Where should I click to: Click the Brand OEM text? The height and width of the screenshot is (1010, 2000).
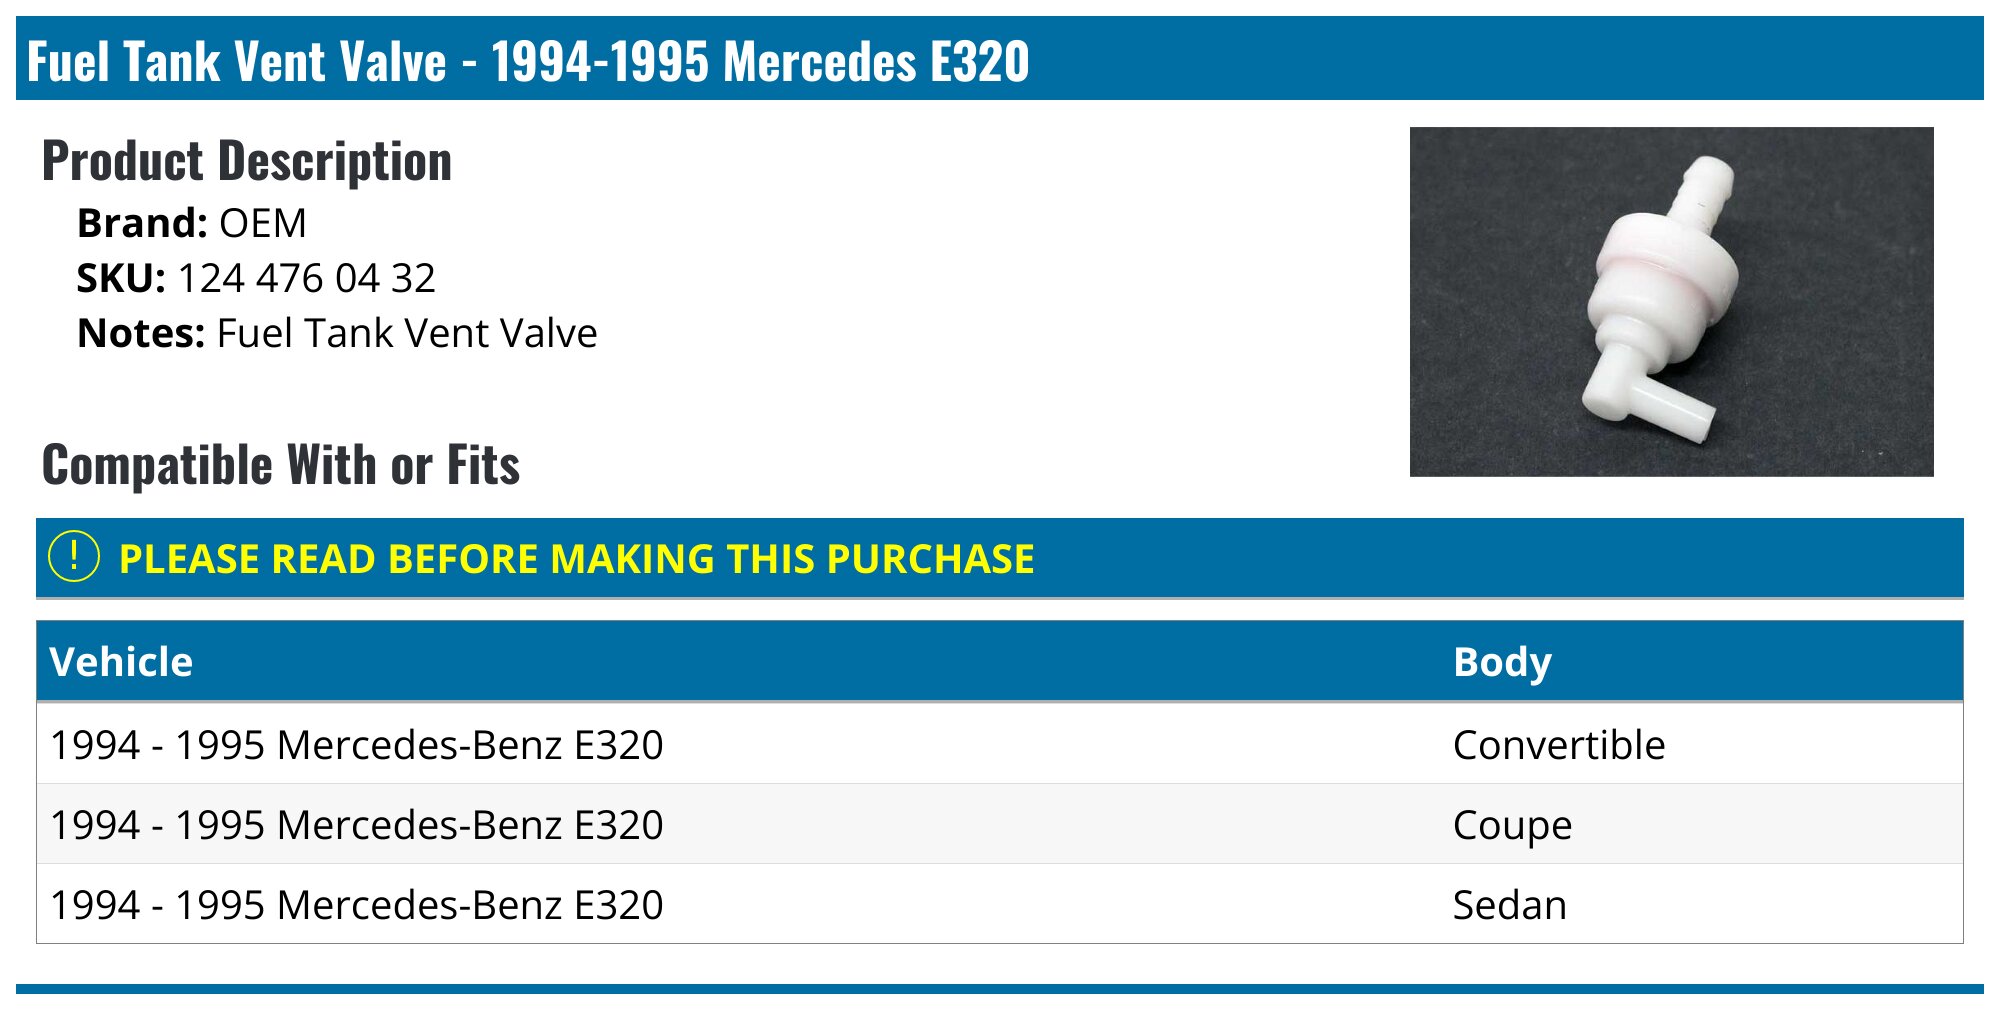coord(263,223)
